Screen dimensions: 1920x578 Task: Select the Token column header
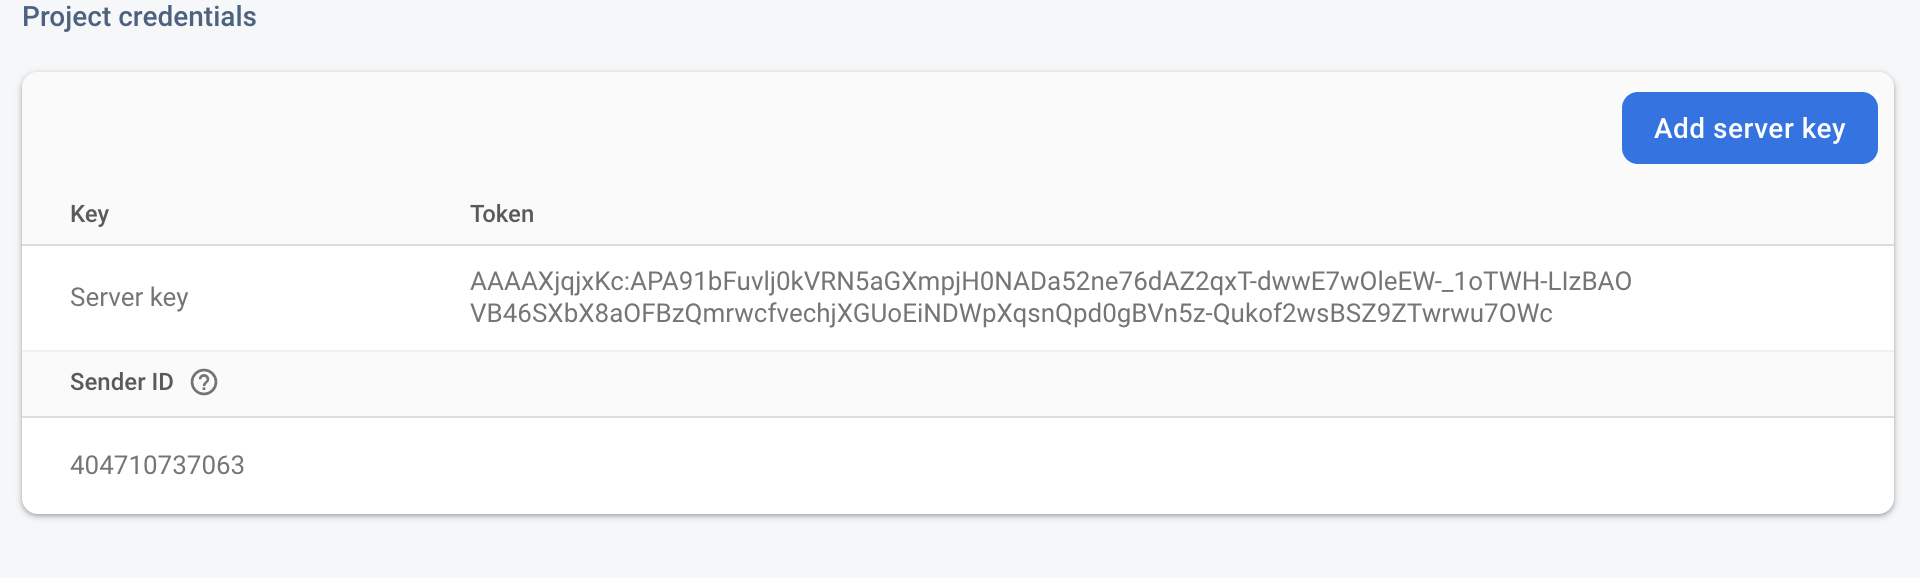pos(502,214)
